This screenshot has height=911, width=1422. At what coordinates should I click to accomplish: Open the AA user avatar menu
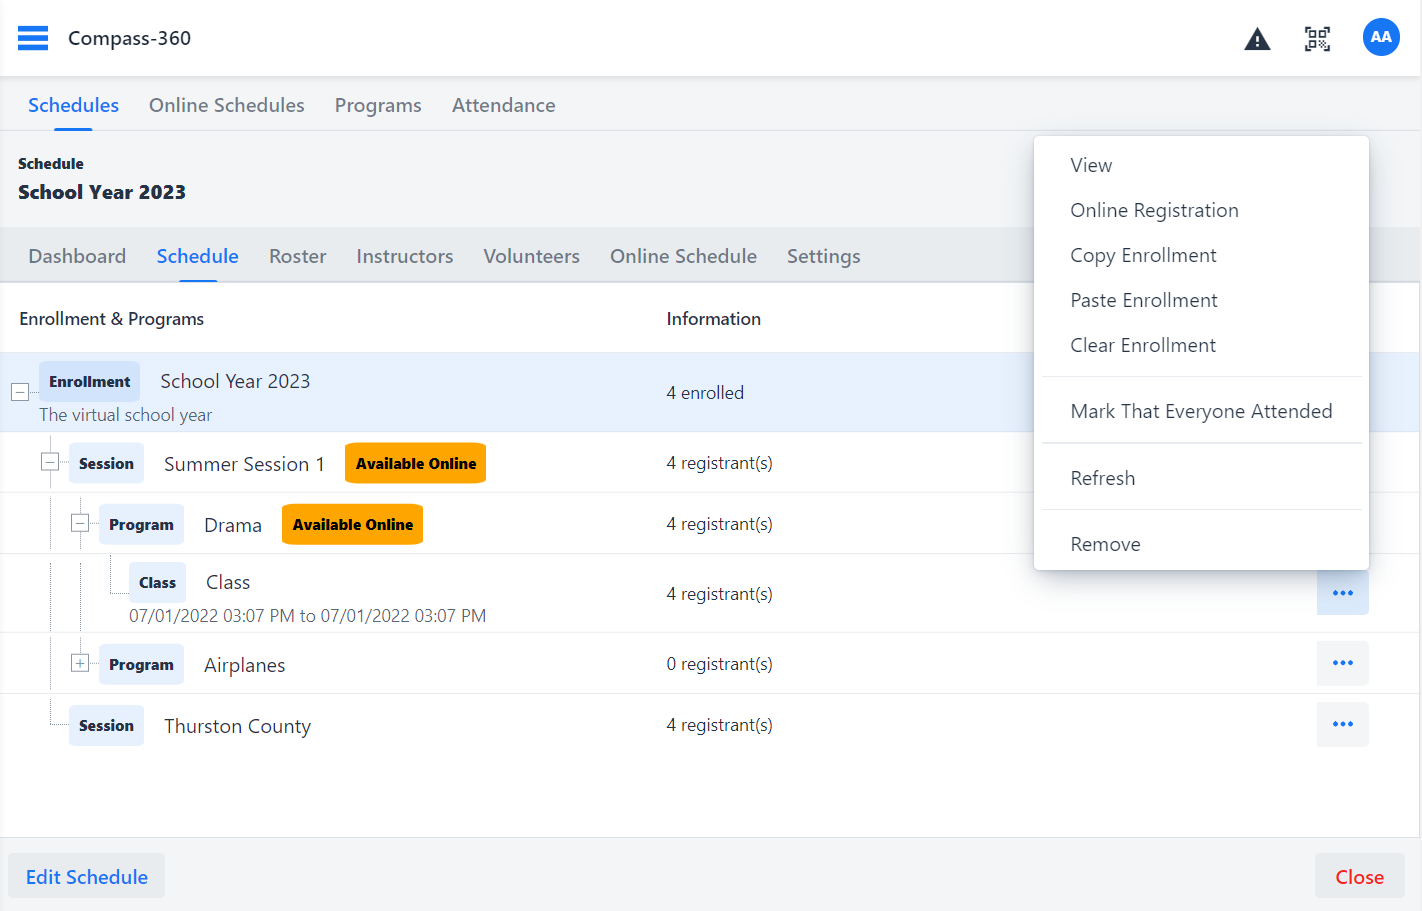(x=1380, y=38)
